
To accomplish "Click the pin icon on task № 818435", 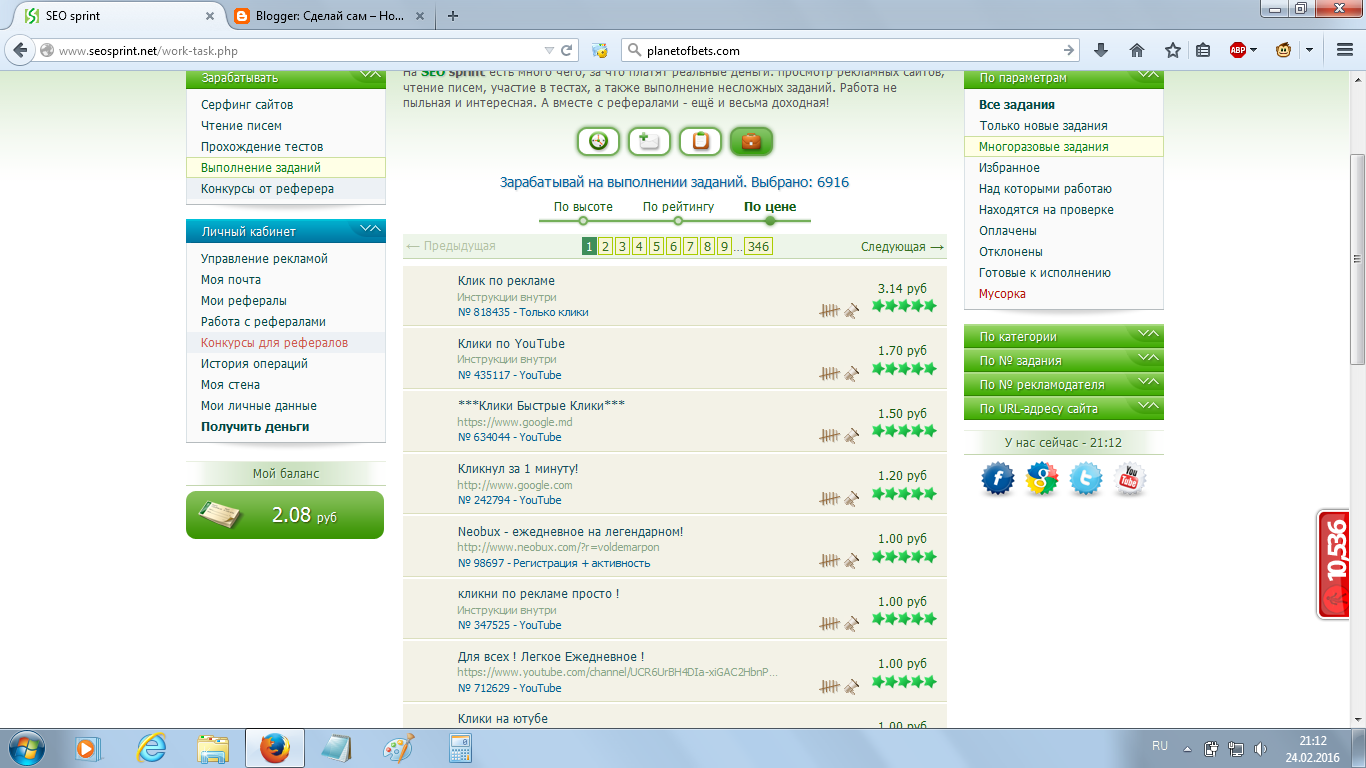I will pyautogui.click(x=851, y=311).
